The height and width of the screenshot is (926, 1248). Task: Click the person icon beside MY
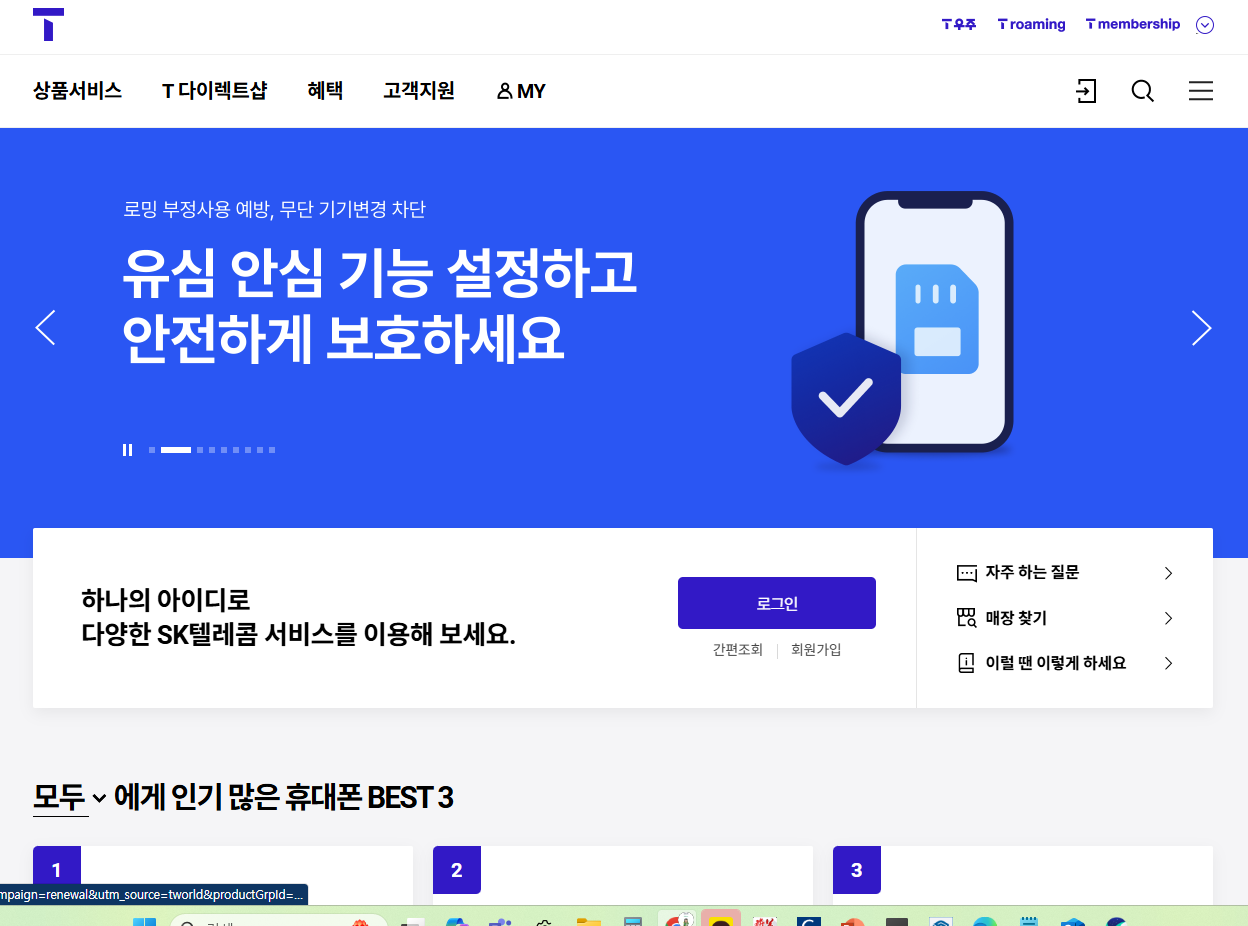coord(504,92)
